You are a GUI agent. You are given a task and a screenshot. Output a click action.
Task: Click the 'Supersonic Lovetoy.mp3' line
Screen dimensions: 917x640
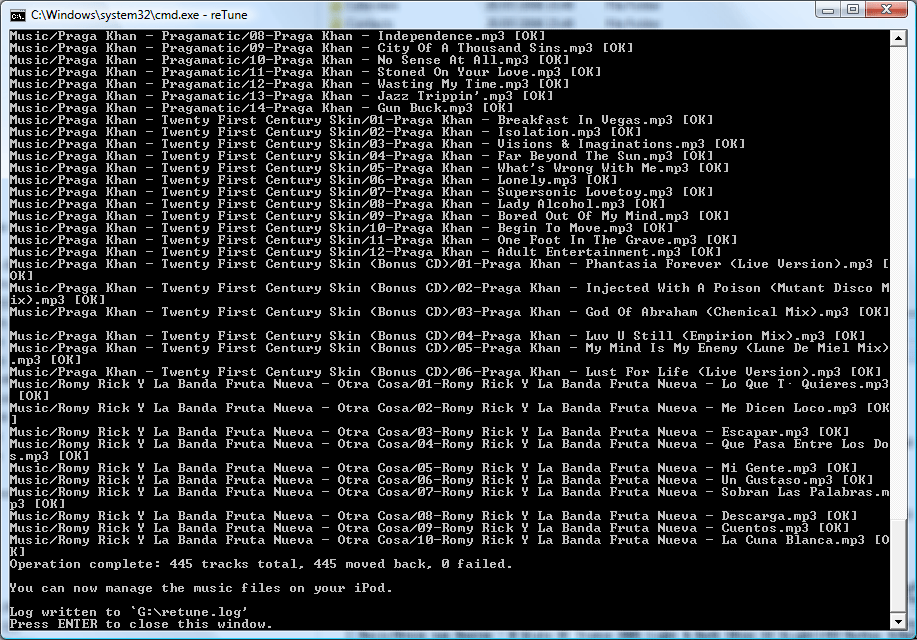click(x=361, y=192)
